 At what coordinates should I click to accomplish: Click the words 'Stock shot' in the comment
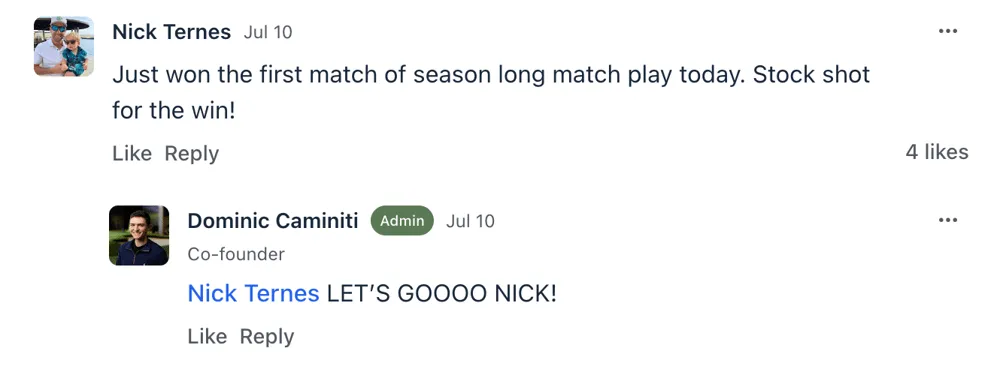811,75
